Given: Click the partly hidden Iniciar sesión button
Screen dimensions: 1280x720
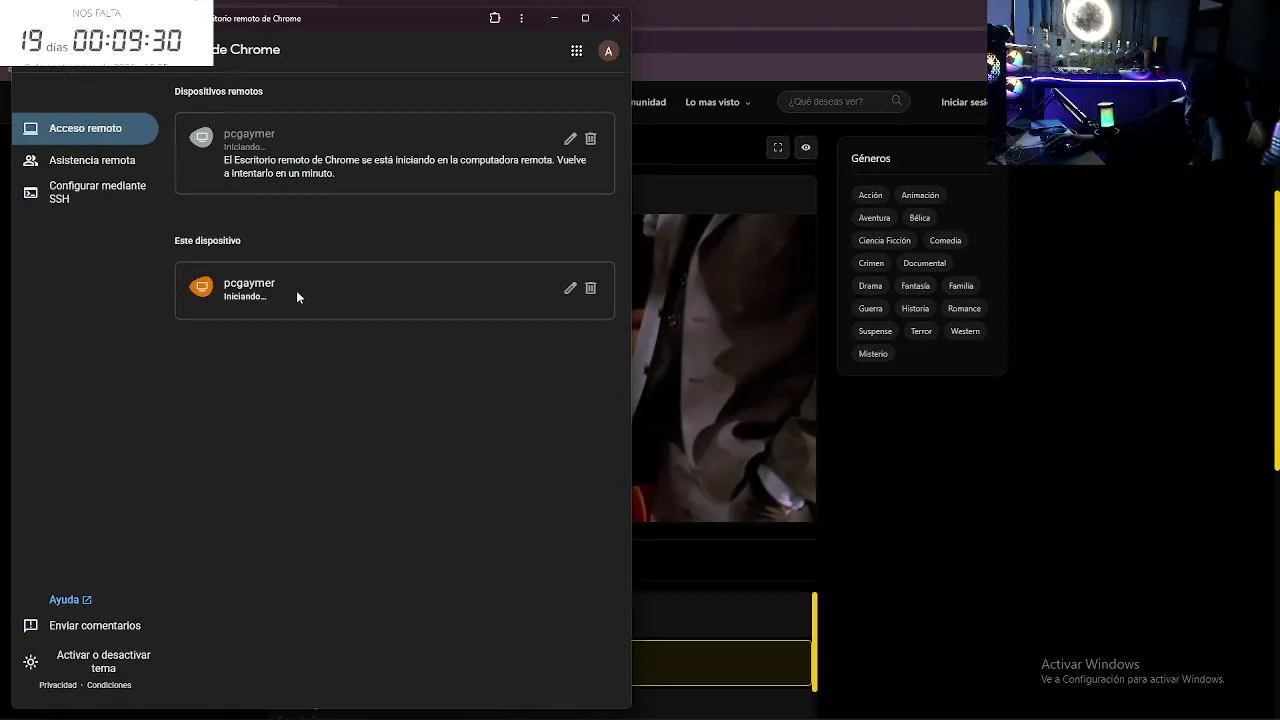Looking at the screenshot, I should (964, 102).
